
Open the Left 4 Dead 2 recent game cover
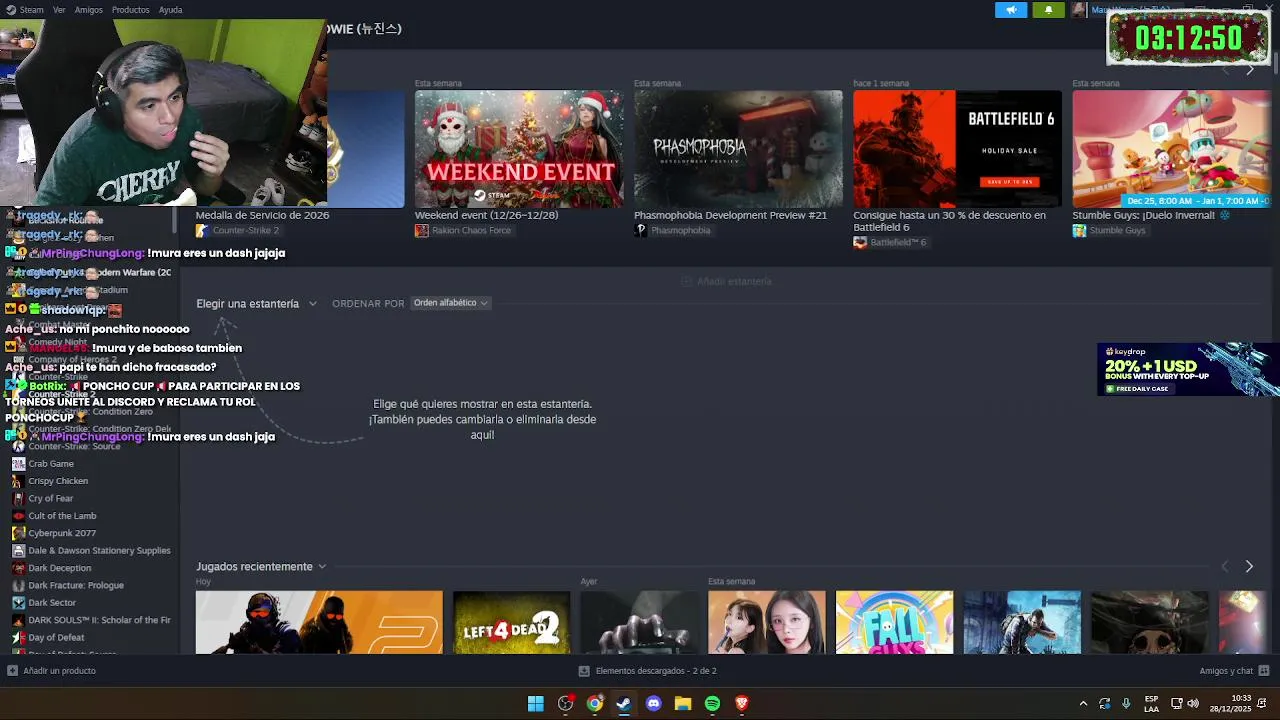tap(511, 622)
